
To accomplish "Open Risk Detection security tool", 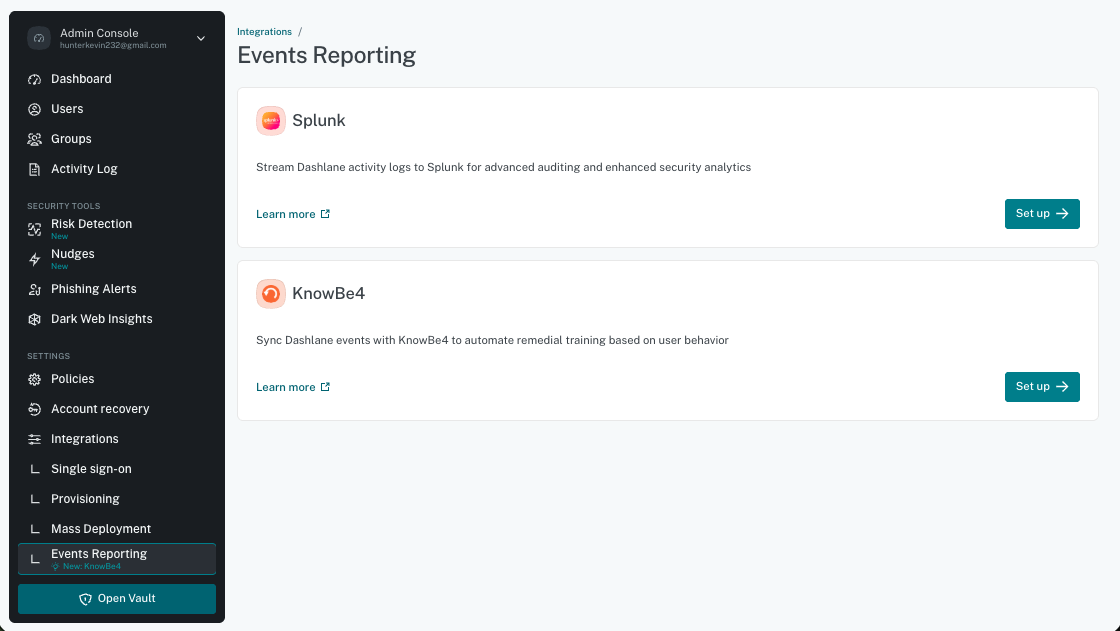I will click(x=117, y=229).
